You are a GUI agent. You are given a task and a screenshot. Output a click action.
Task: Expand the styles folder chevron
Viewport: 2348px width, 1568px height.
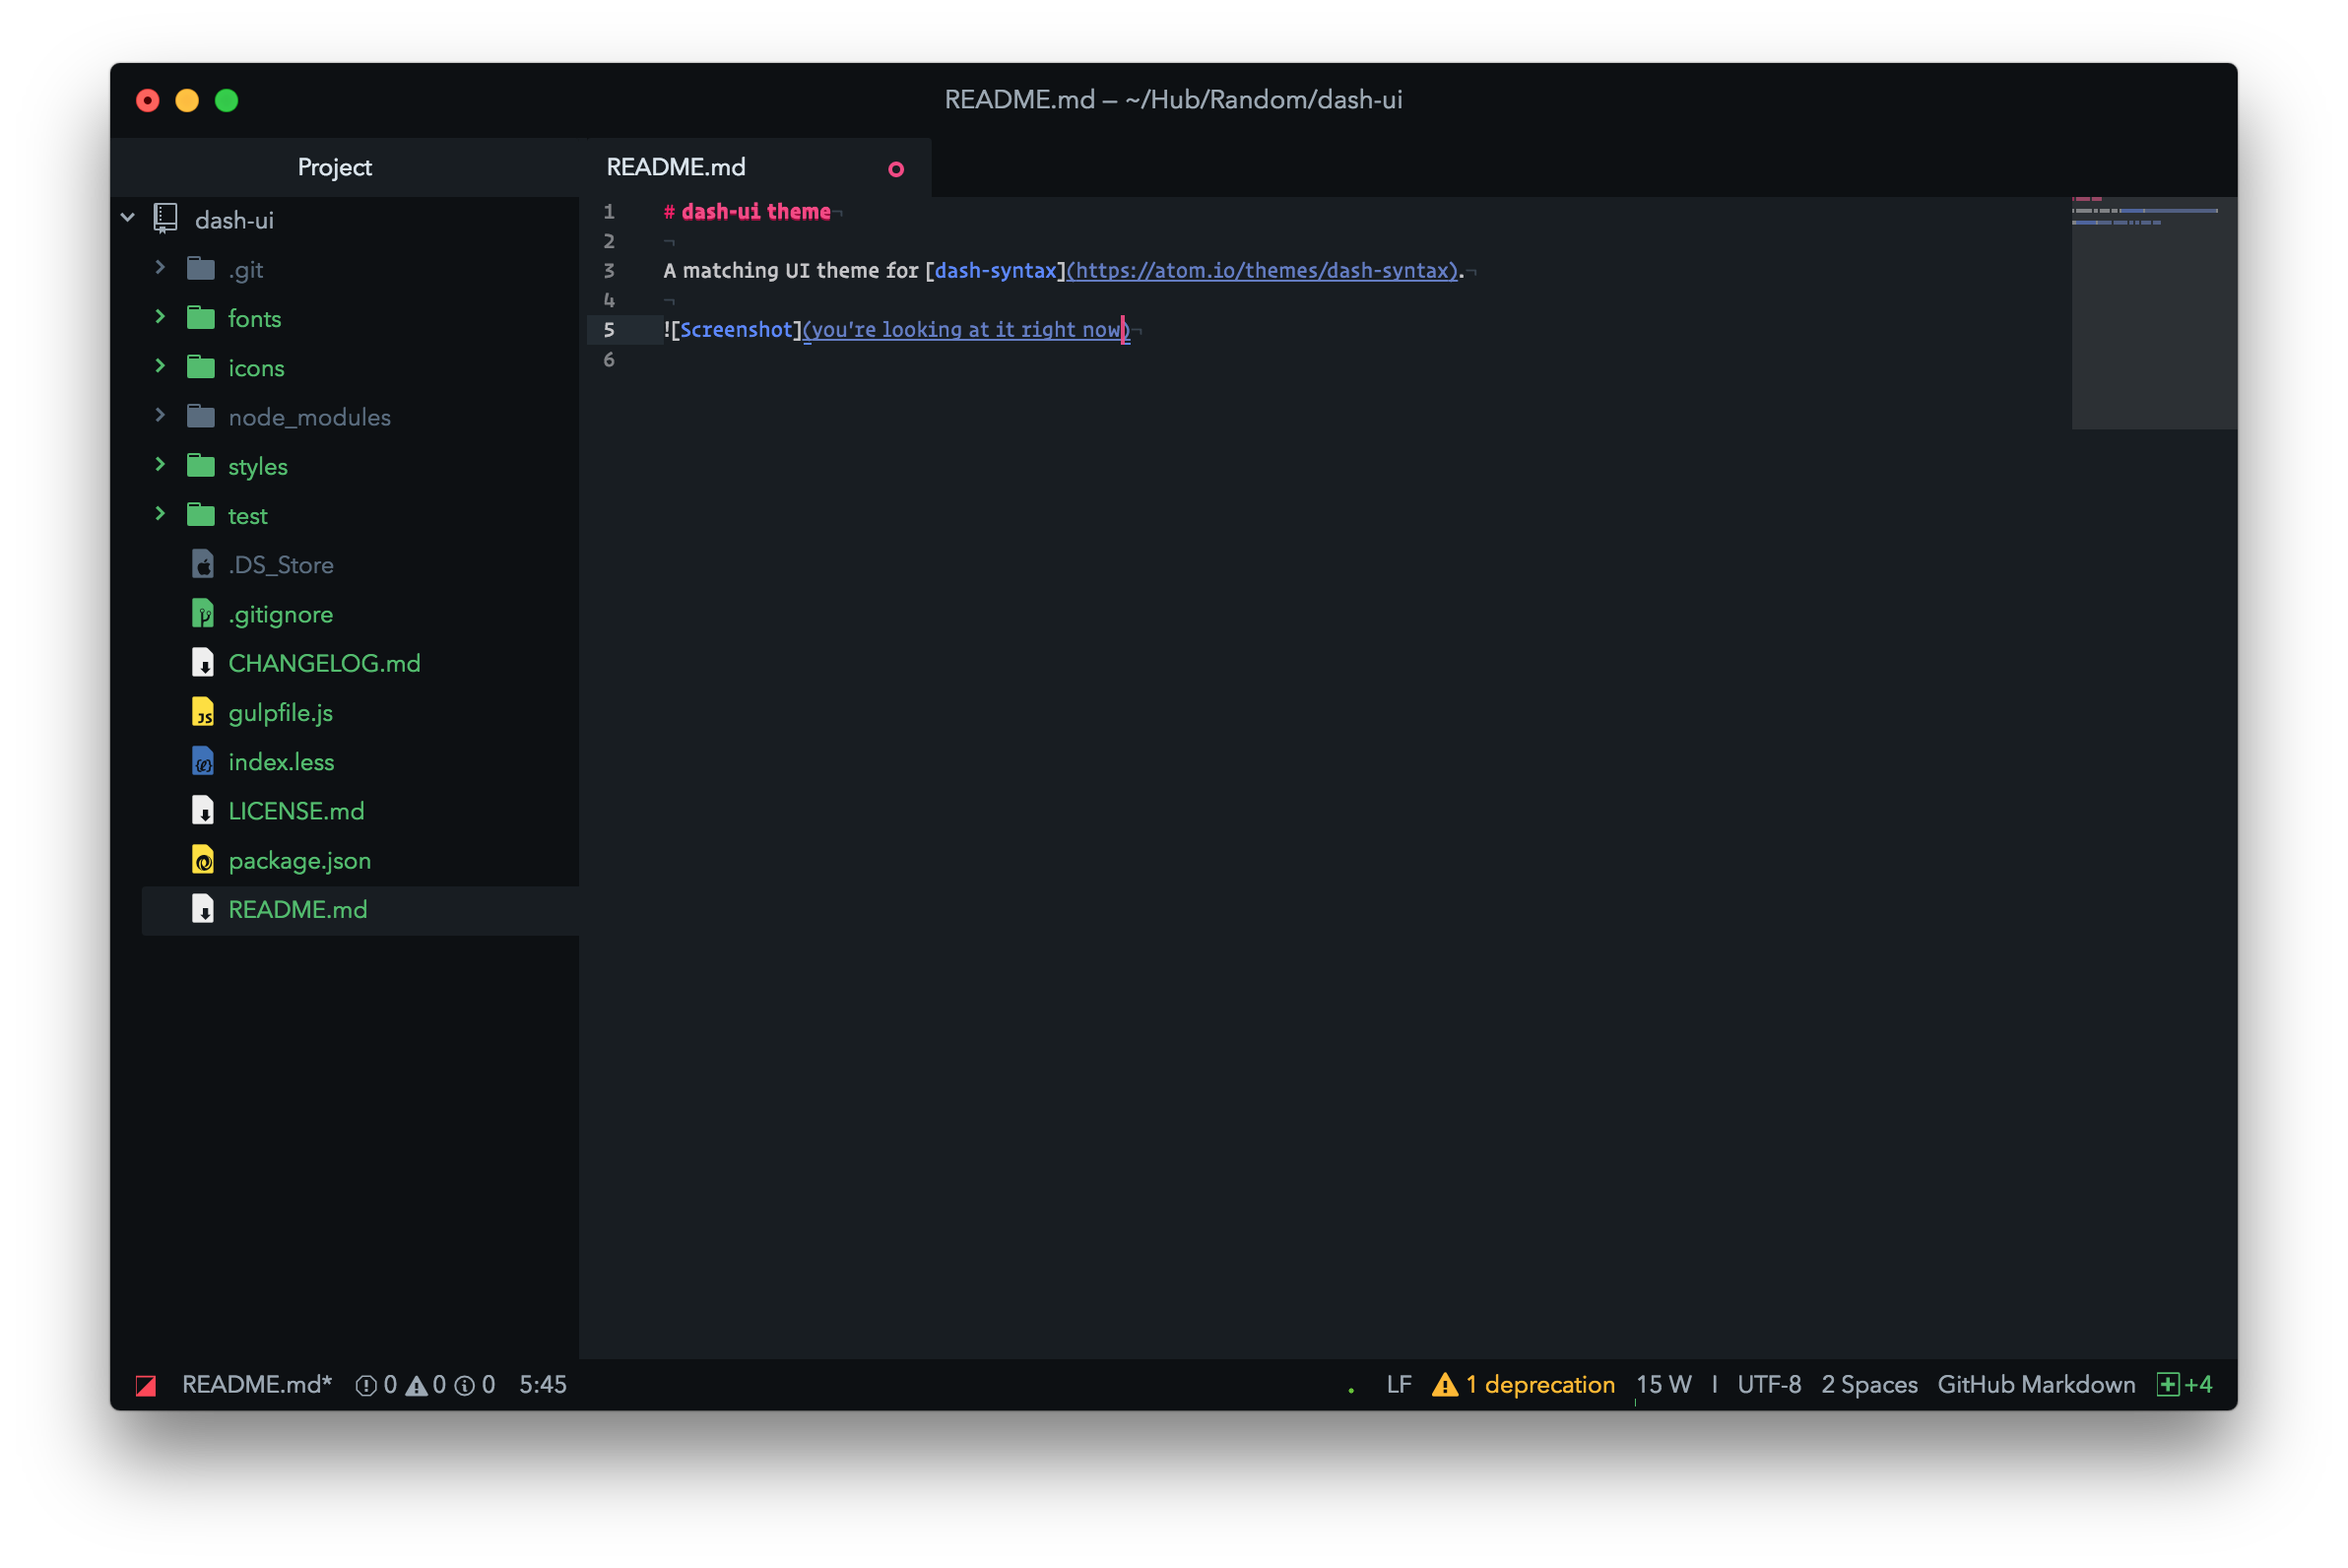click(160, 465)
